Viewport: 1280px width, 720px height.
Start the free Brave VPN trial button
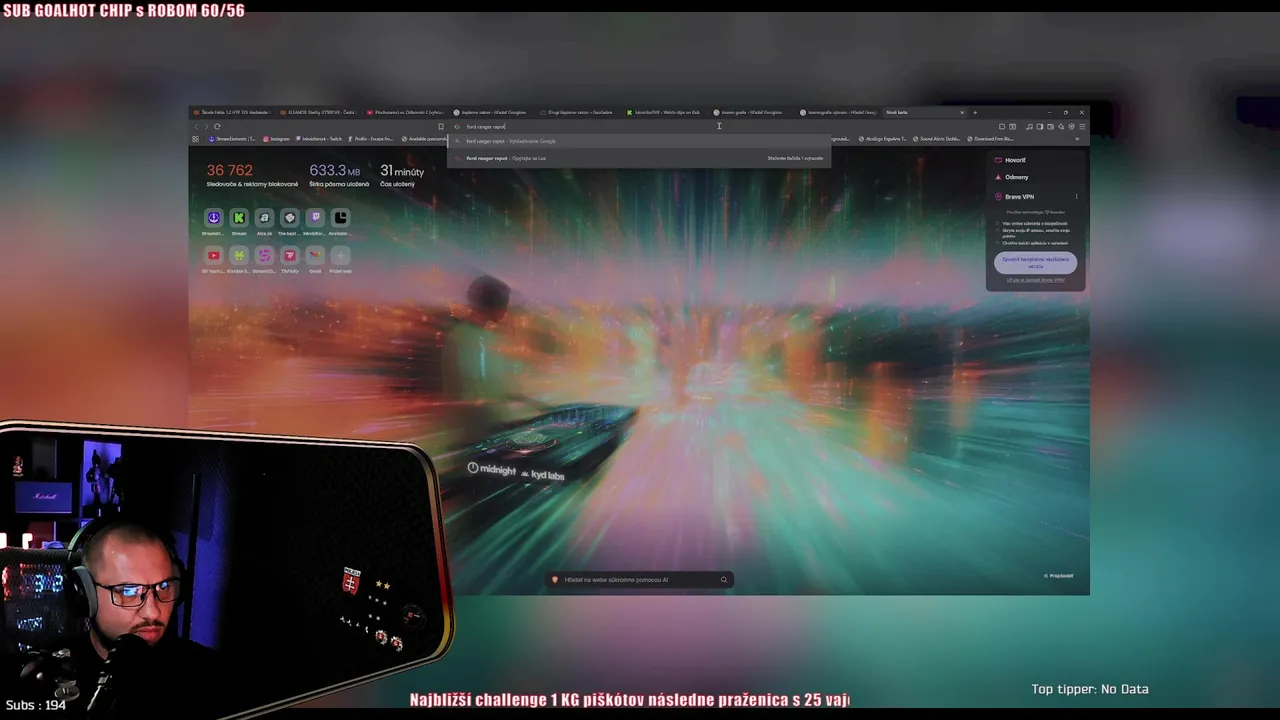1036,262
